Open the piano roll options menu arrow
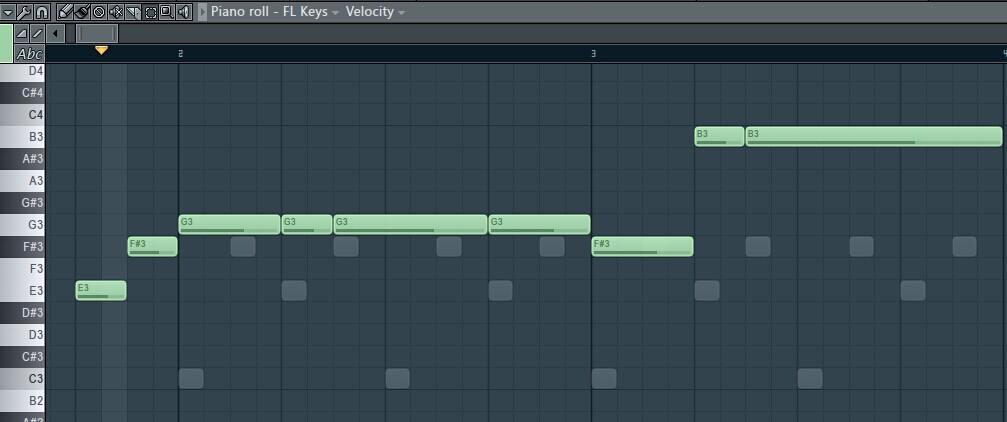Screen dimensions: 1007x422 (8, 12)
